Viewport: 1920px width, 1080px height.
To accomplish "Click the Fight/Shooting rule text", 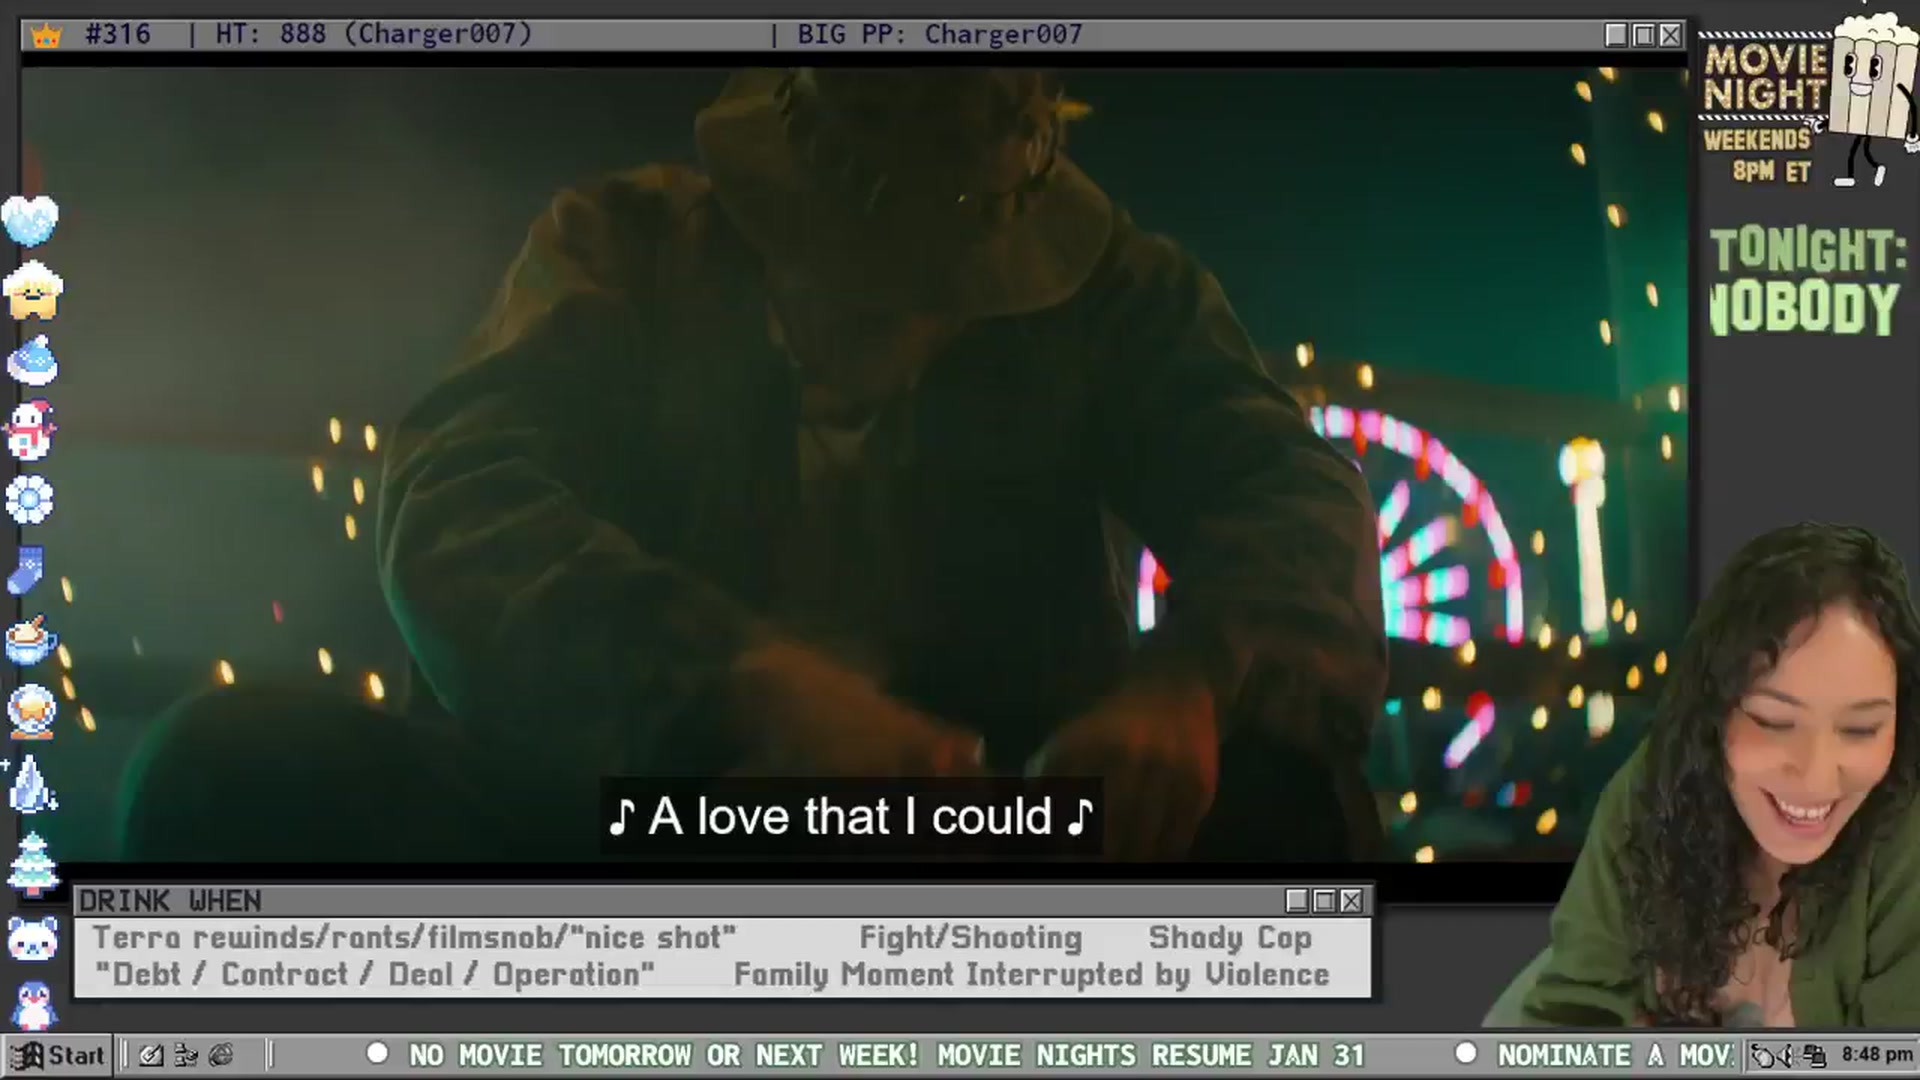I will click(x=971, y=938).
